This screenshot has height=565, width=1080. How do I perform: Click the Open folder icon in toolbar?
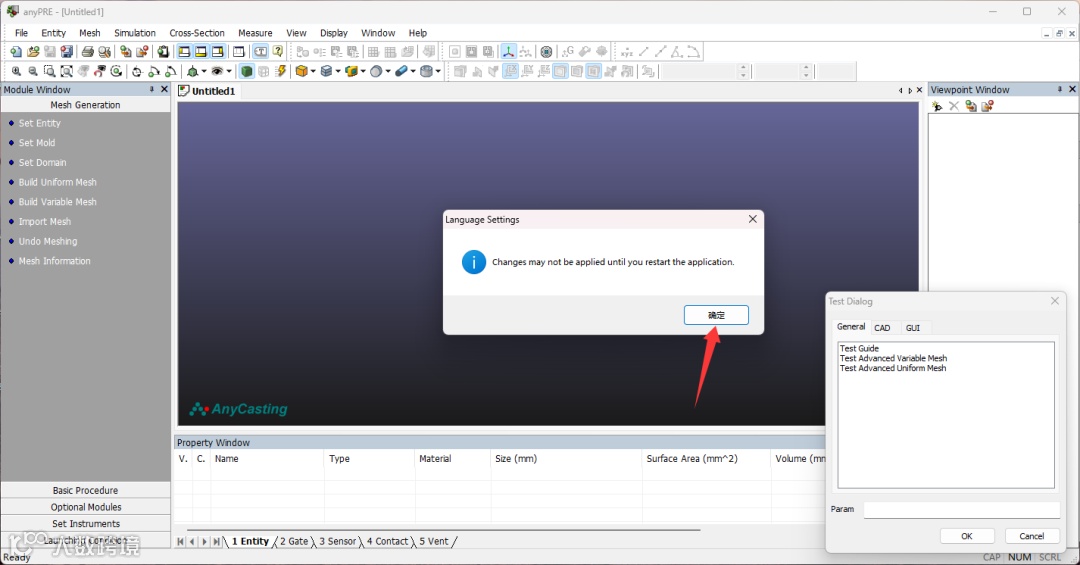click(x=32, y=52)
